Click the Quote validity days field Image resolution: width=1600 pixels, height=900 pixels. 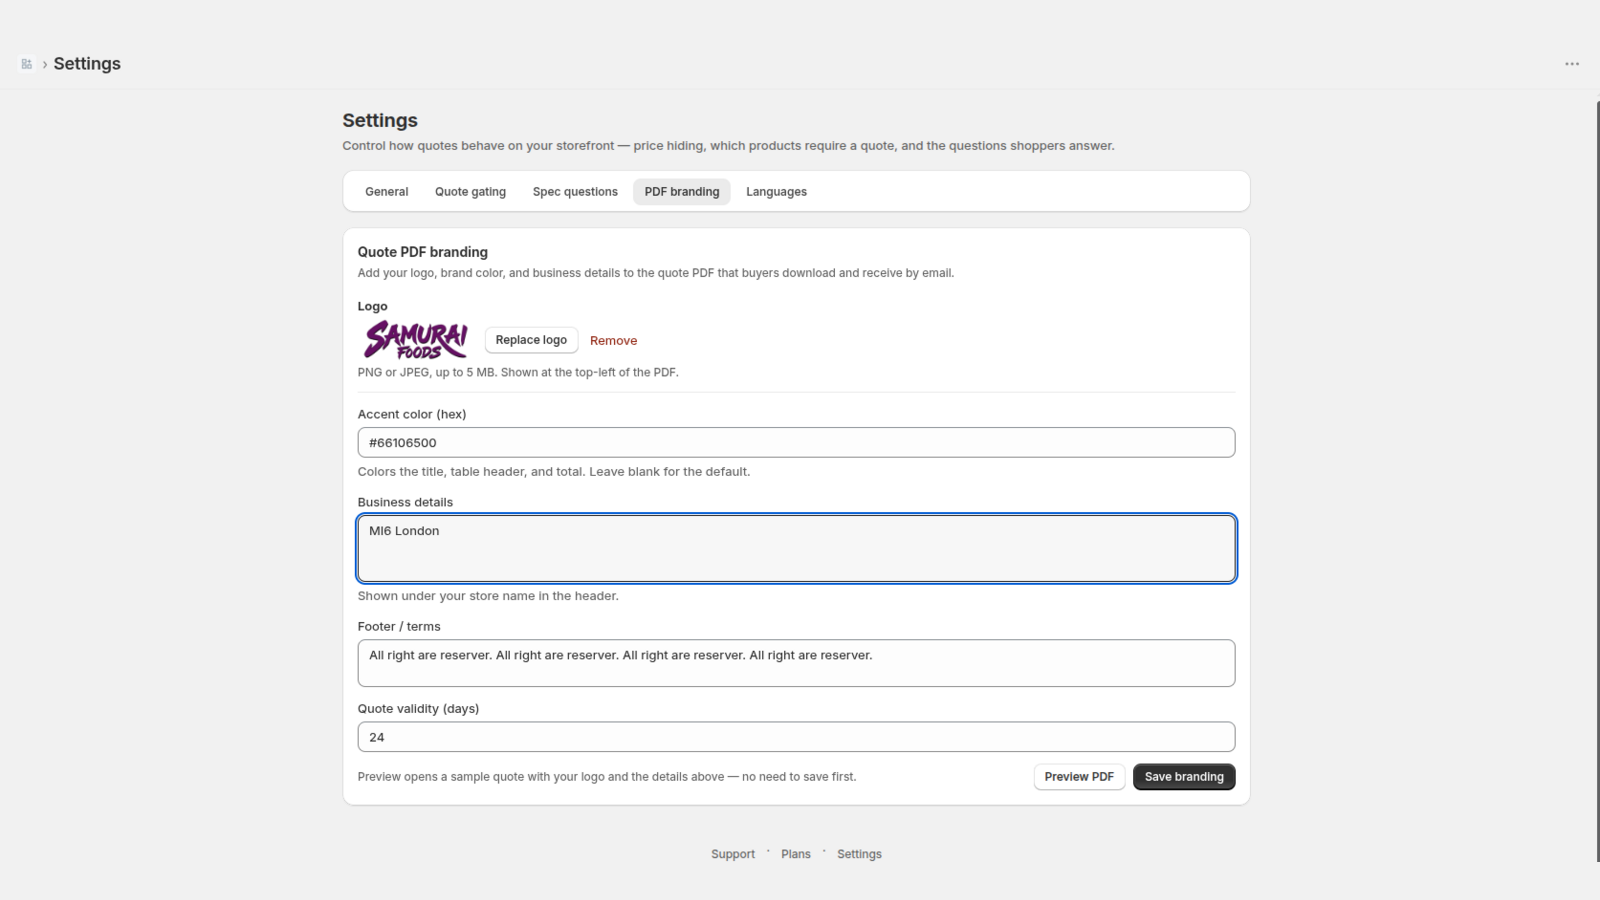pyautogui.click(x=796, y=737)
